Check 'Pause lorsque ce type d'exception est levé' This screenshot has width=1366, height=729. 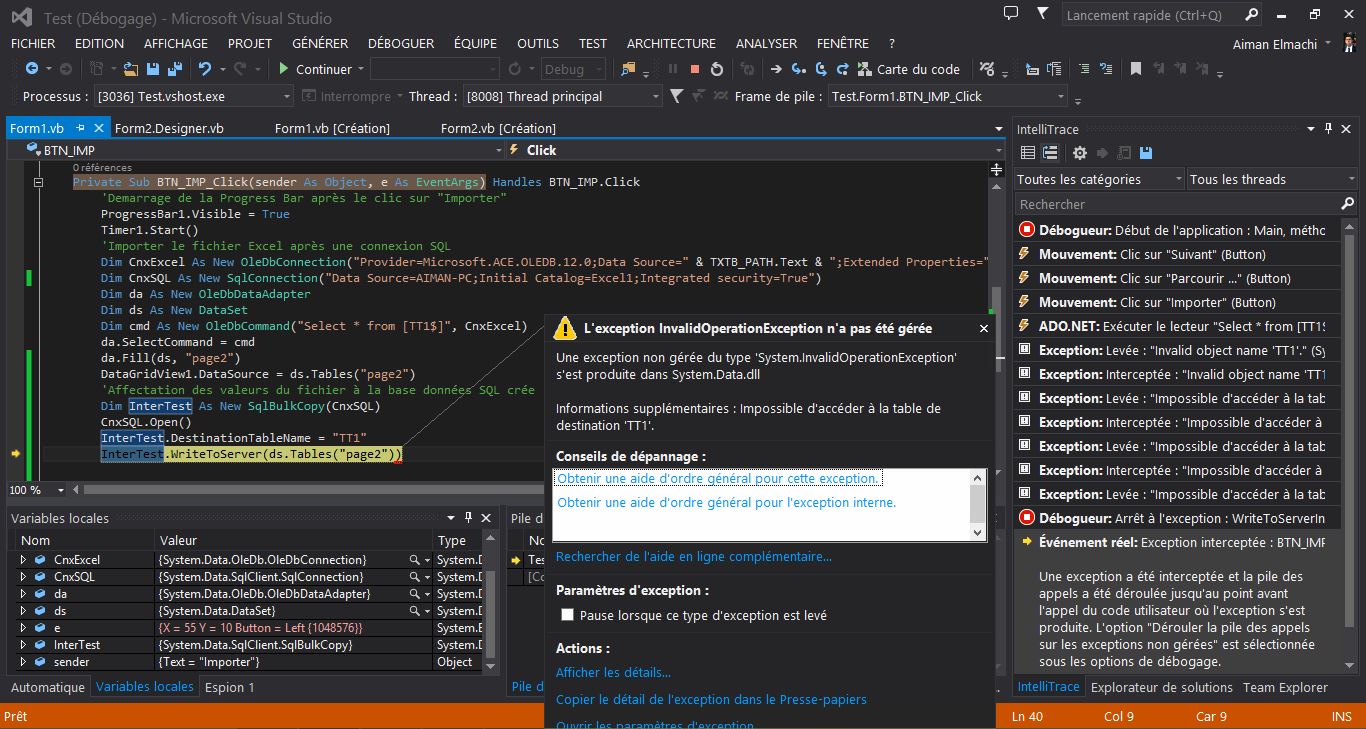pos(568,615)
